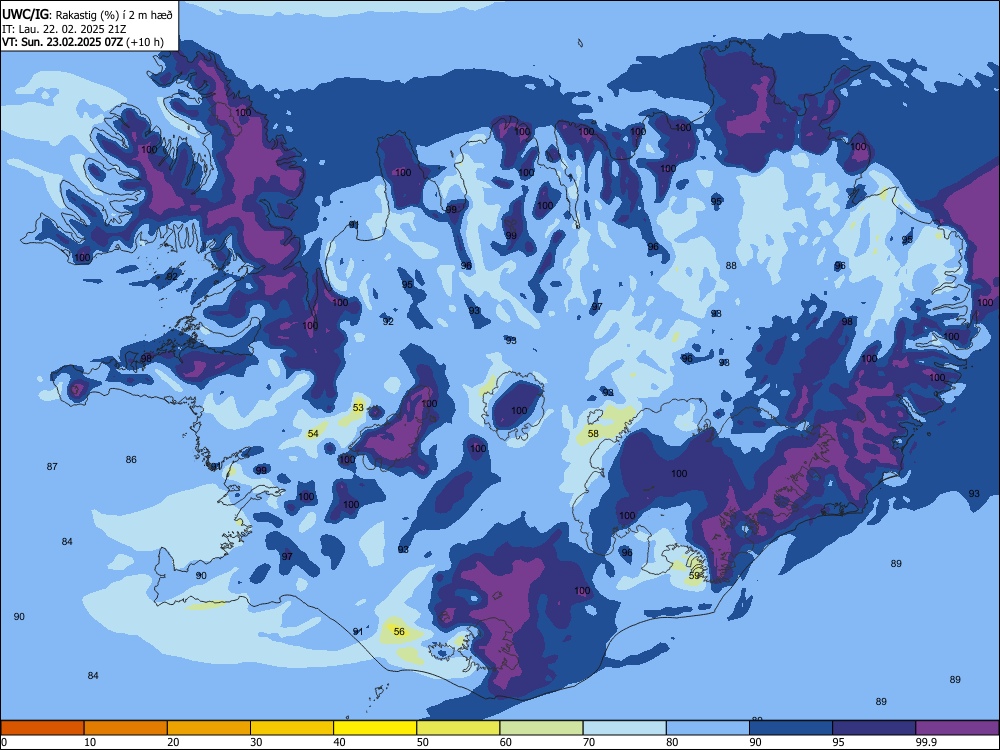Click the orange 10–20 legend swatch

[126, 728]
